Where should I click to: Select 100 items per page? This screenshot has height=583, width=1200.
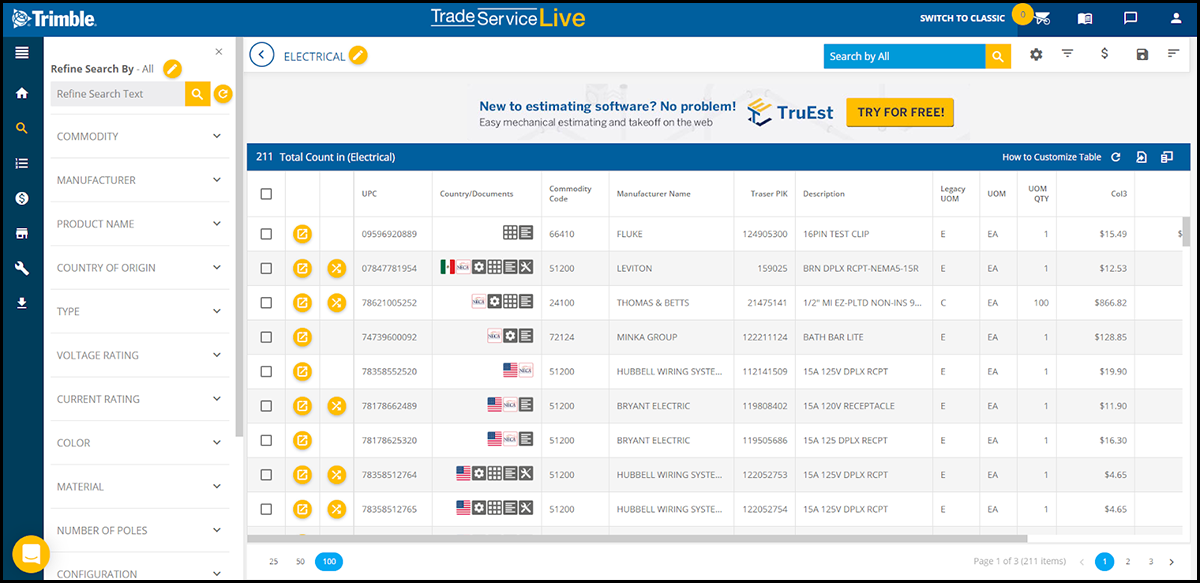[328, 562]
